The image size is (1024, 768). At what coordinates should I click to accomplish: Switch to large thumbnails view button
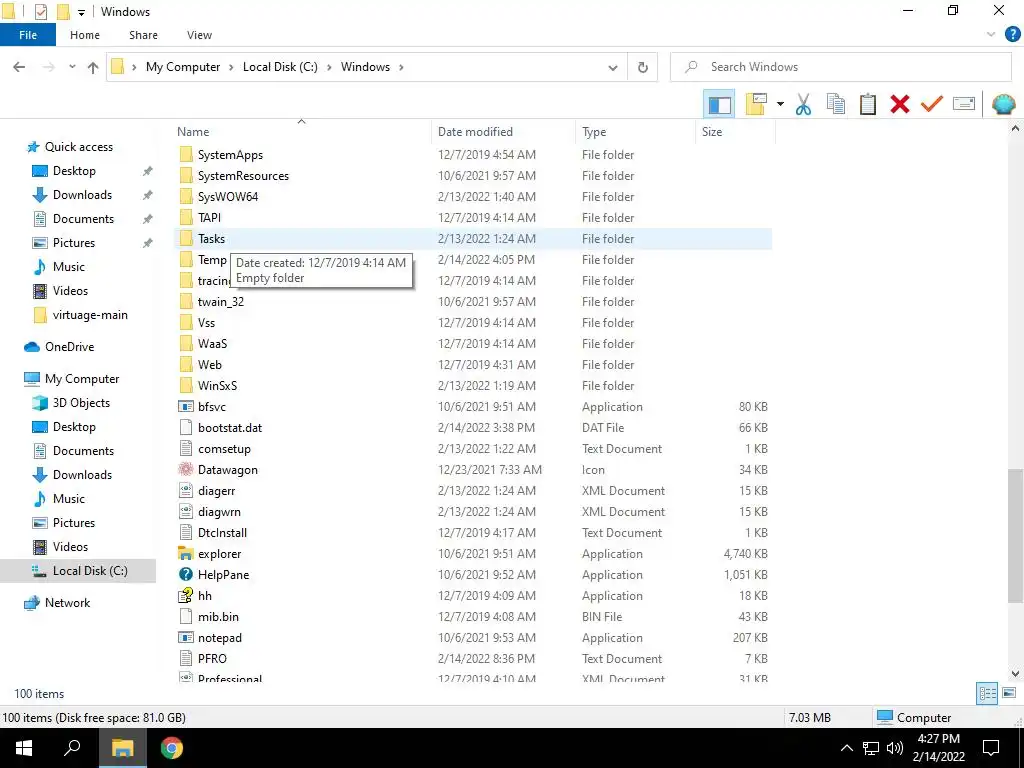pos(1009,693)
